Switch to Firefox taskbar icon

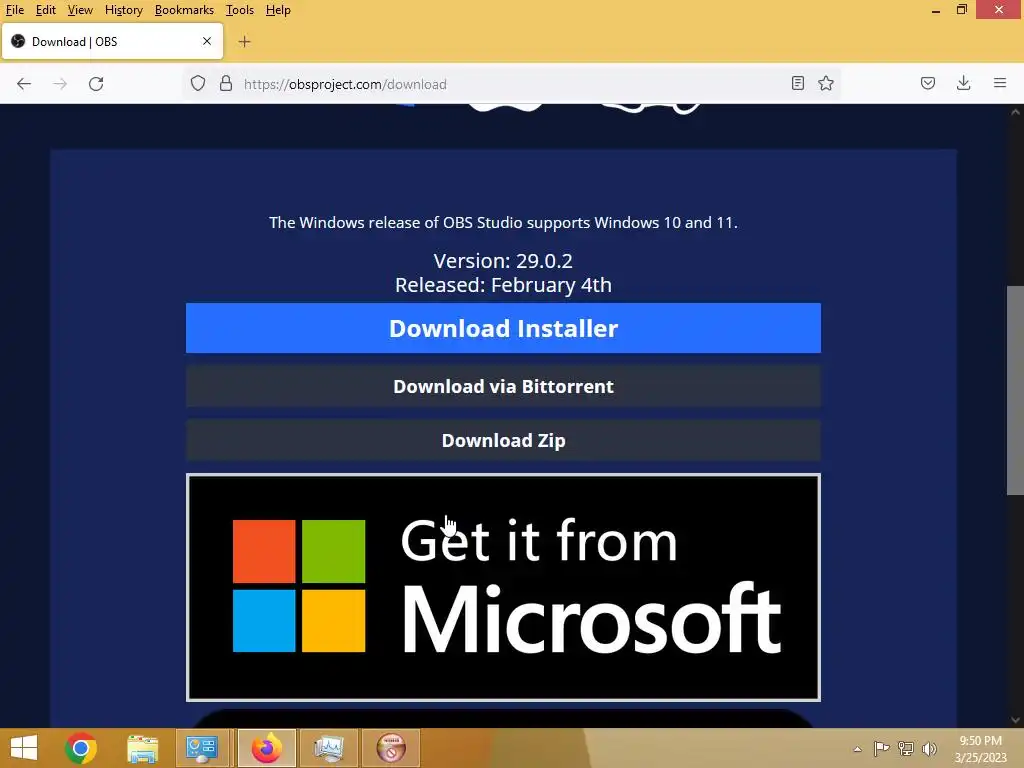coord(266,748)
